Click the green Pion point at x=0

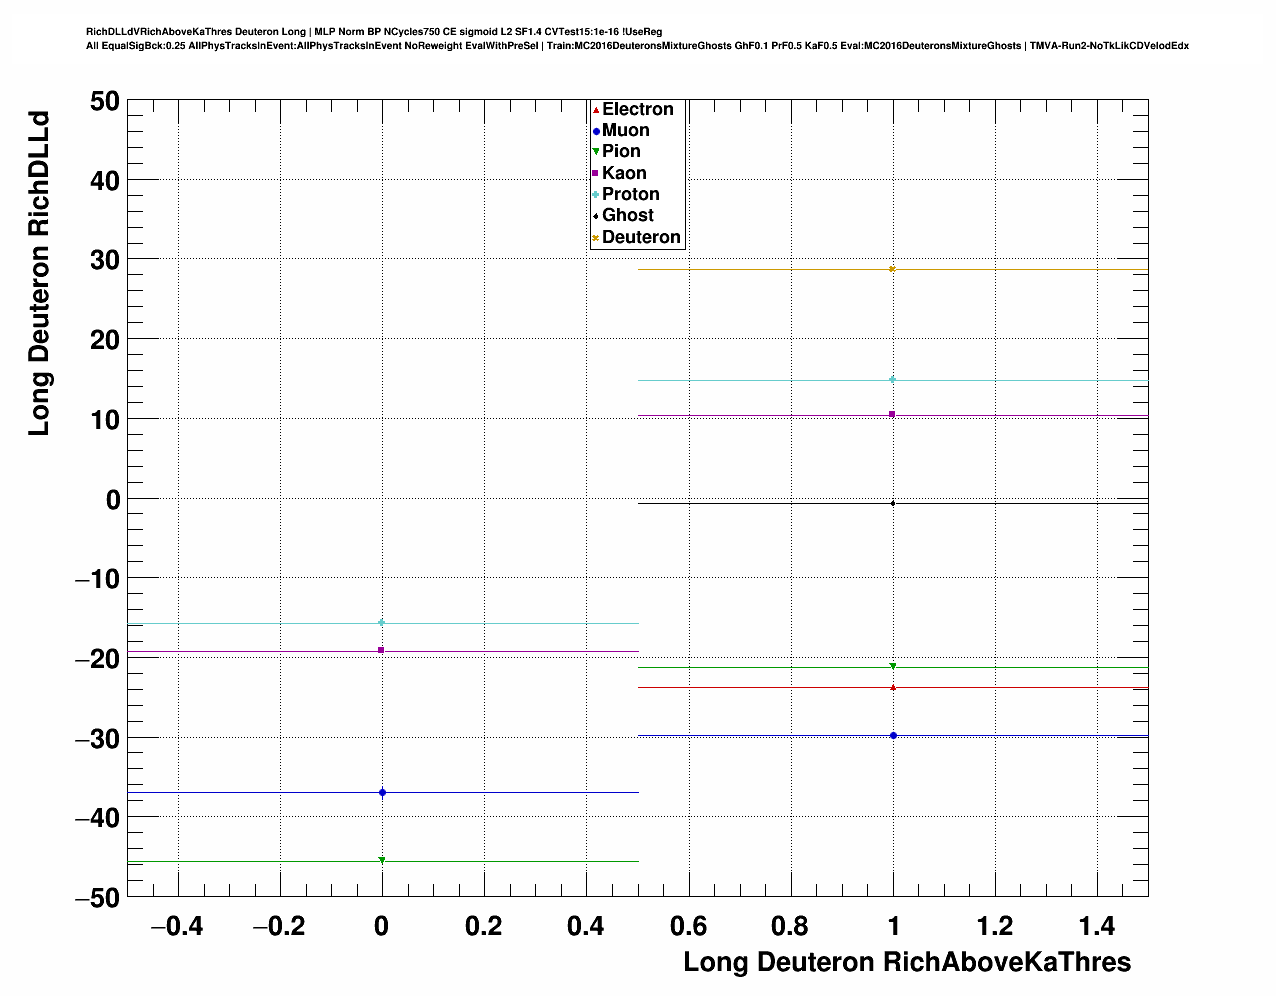(382, 860)
